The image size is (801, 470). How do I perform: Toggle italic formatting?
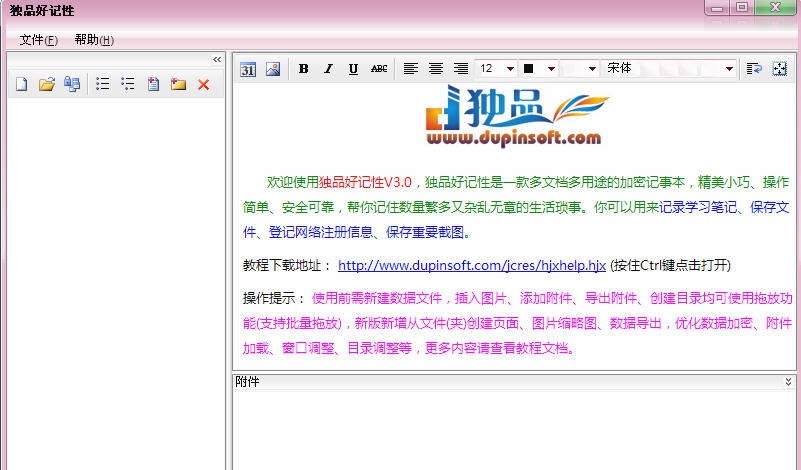click(328, 68)
